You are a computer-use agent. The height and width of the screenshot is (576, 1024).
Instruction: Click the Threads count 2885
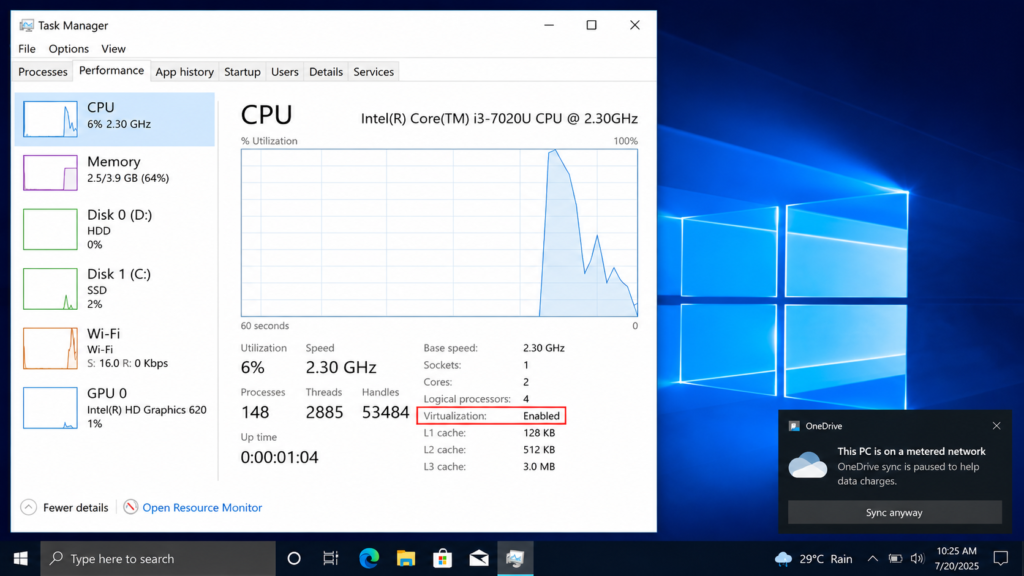coord(324,412)
